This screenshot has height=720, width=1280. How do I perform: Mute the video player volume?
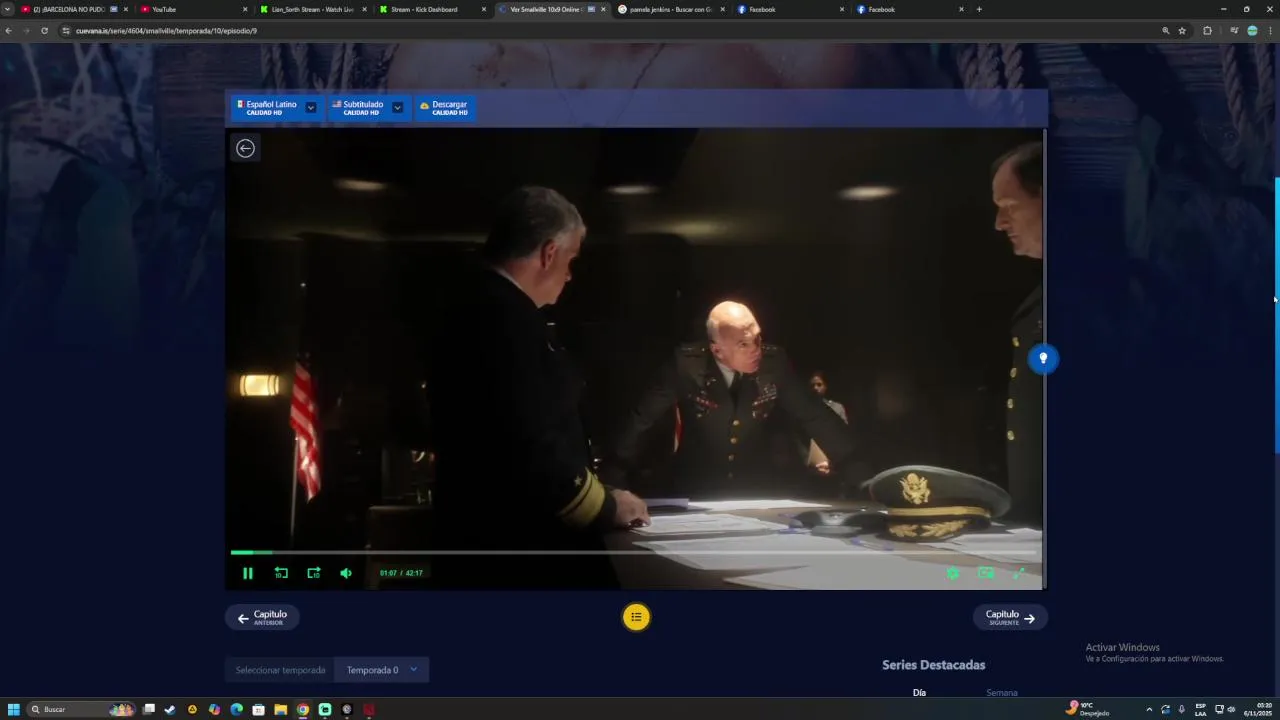click(x=346, y=573)
